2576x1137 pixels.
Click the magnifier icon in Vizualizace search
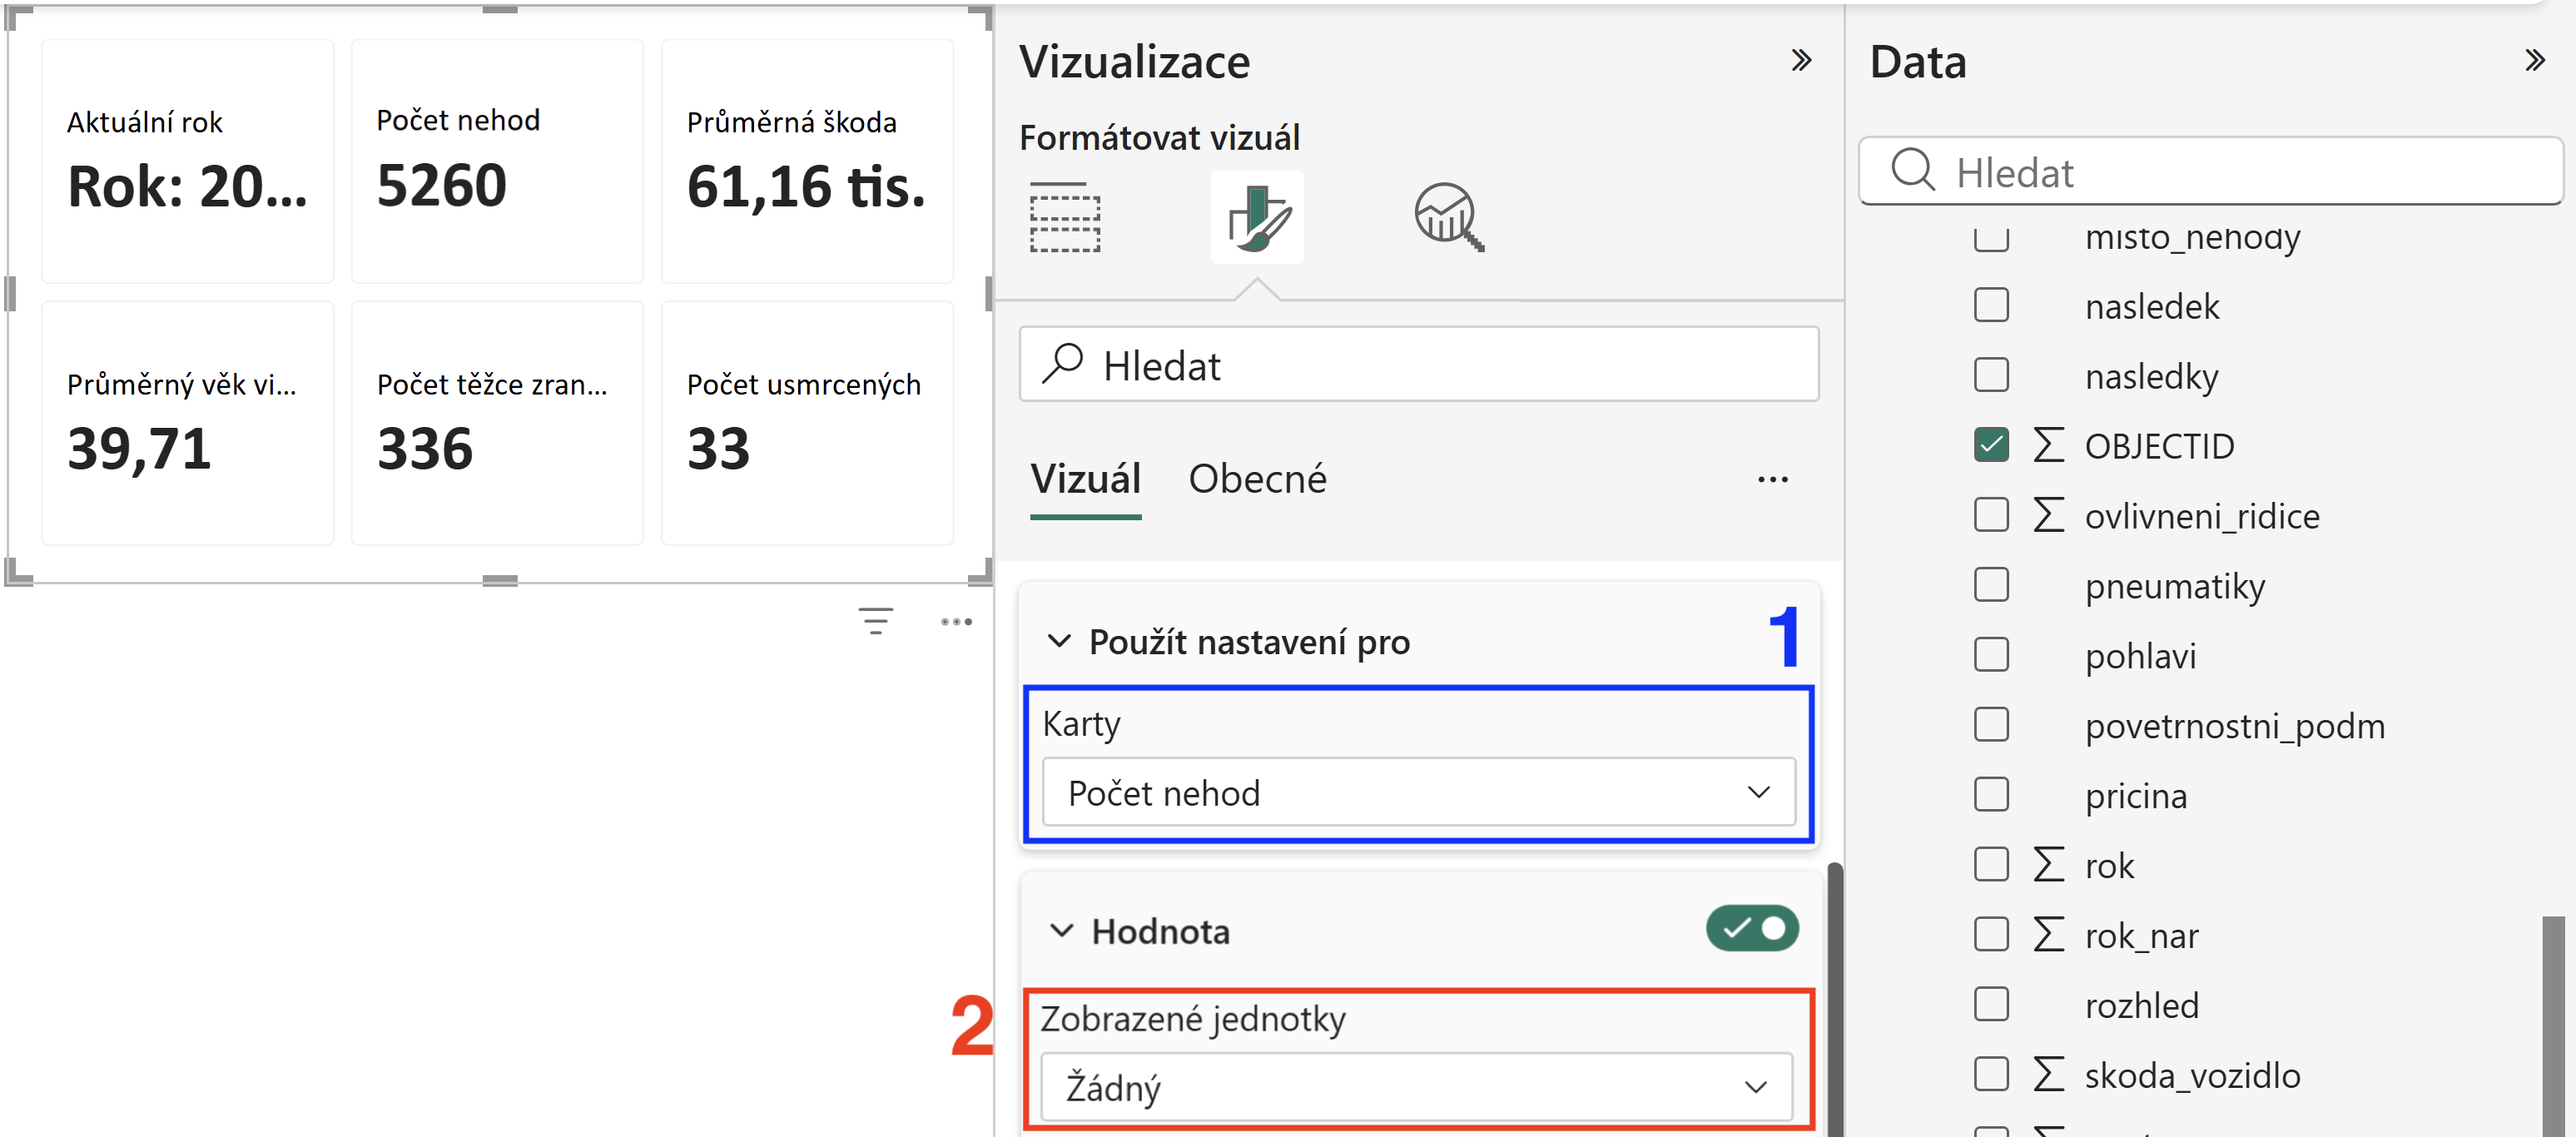pos(1062,364)
